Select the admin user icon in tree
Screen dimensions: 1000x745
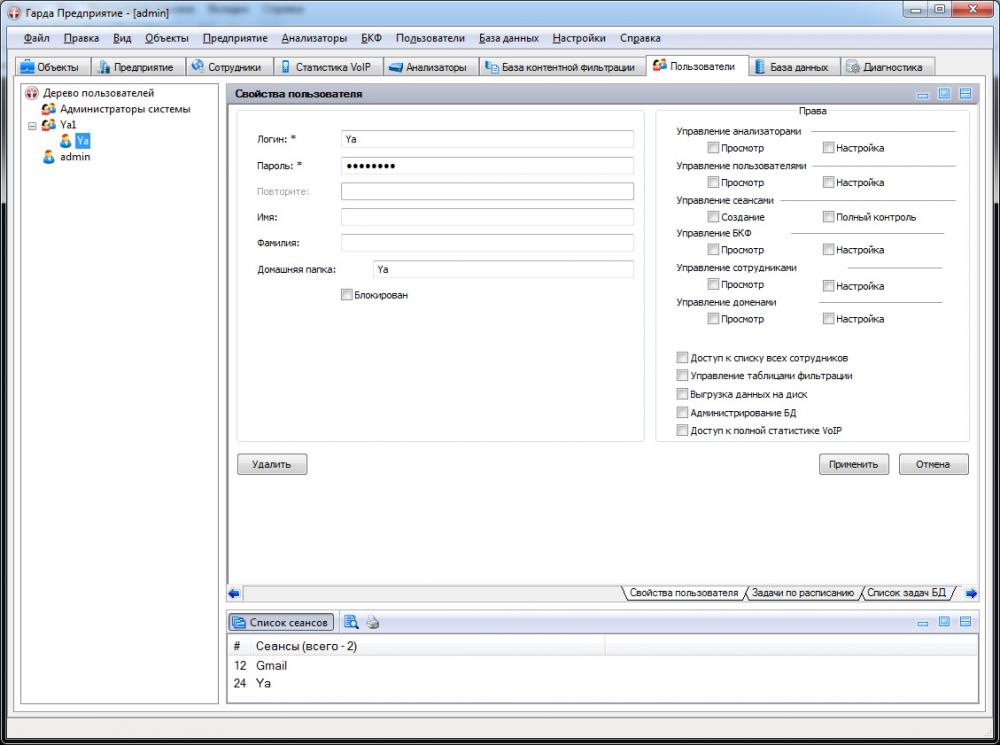tap(49, 157)
